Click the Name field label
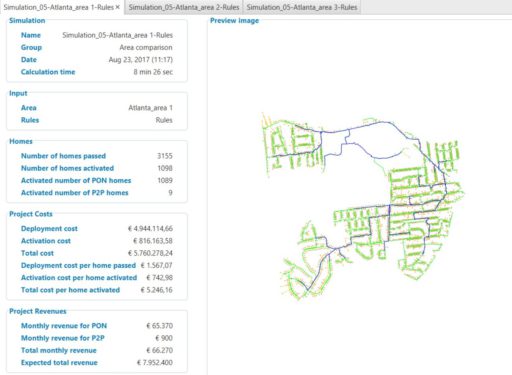512x375 pixels. (x=31, y=35)
